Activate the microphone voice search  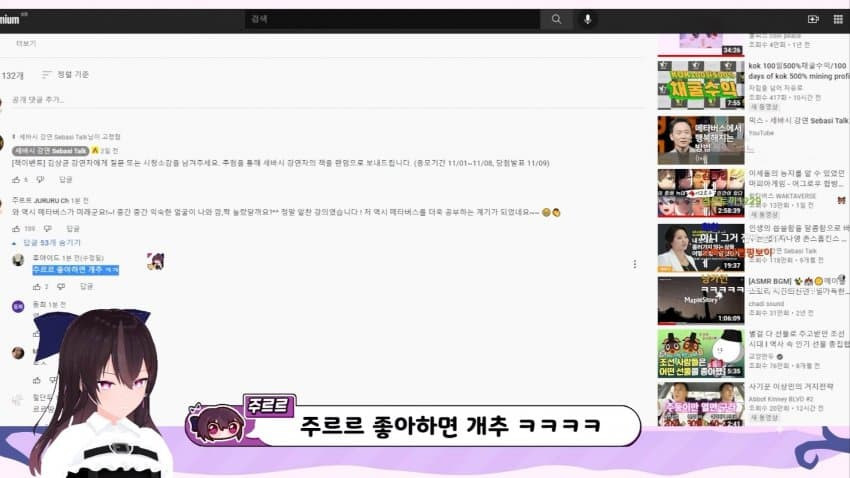click(588, 19)
